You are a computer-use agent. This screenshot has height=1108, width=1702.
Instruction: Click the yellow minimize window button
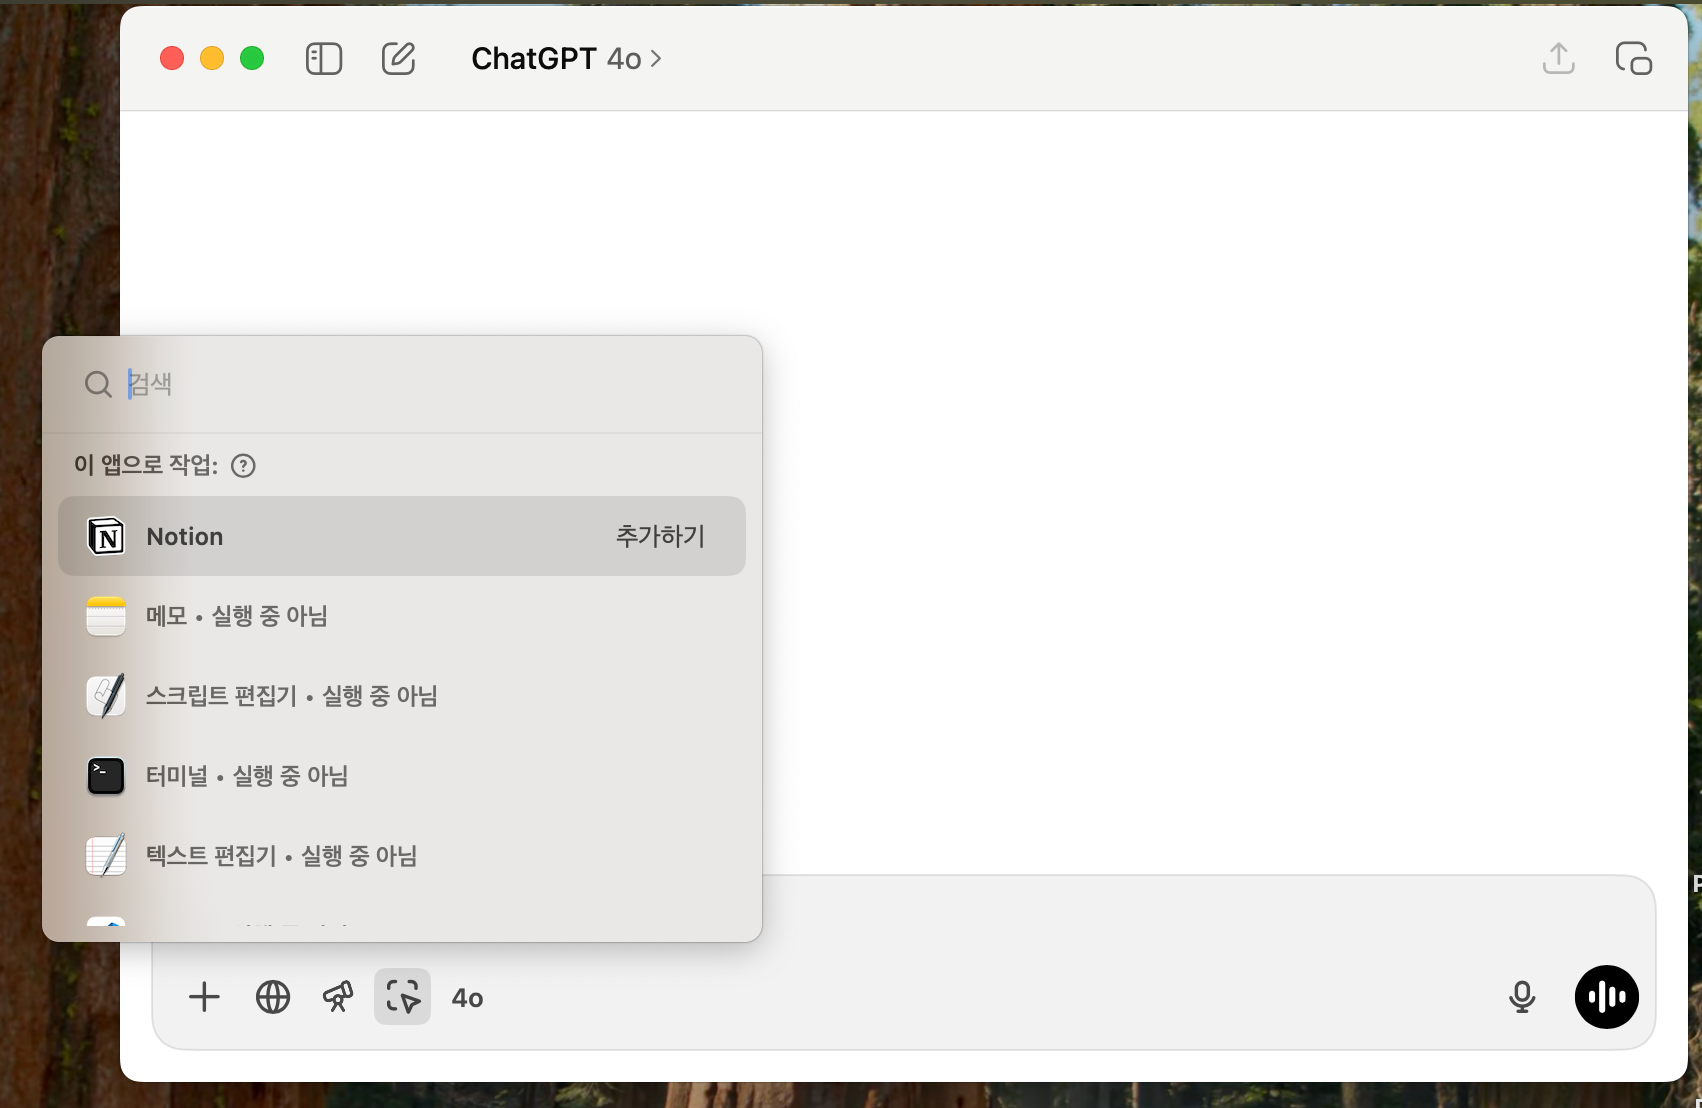coord(212,59)
